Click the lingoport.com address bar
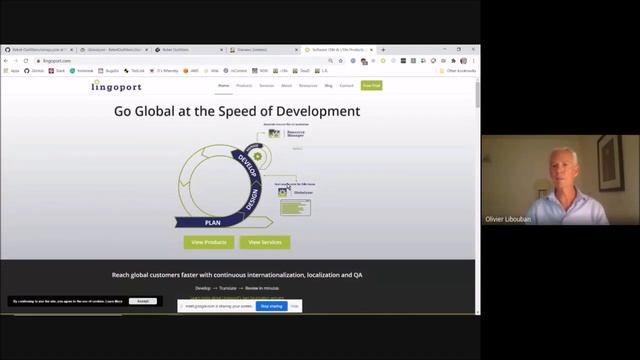Viewport: 640px width, 360px height. pyautogui.click(x=180, y=61)
